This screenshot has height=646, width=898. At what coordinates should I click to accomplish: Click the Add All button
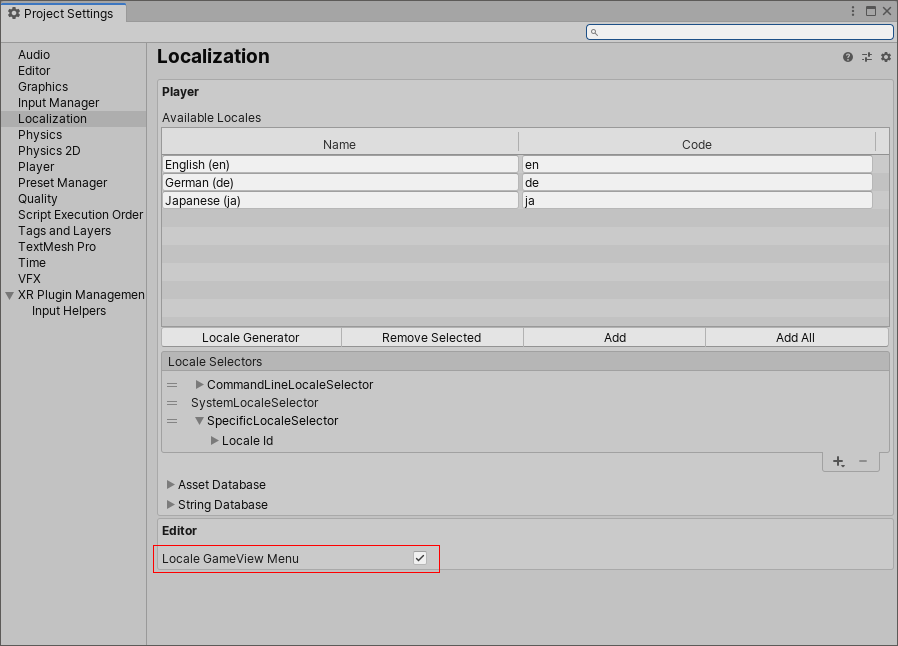(796, 337)
